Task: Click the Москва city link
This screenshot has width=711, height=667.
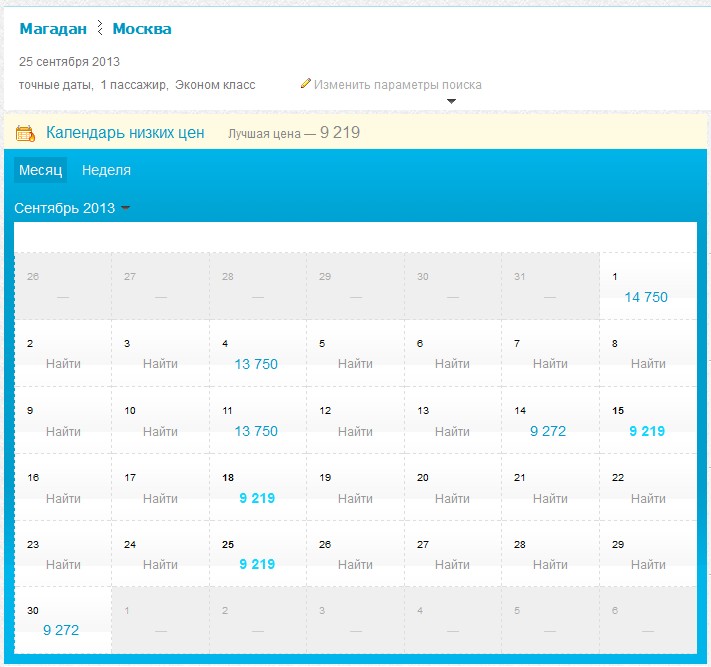Action: pos(141,29)
